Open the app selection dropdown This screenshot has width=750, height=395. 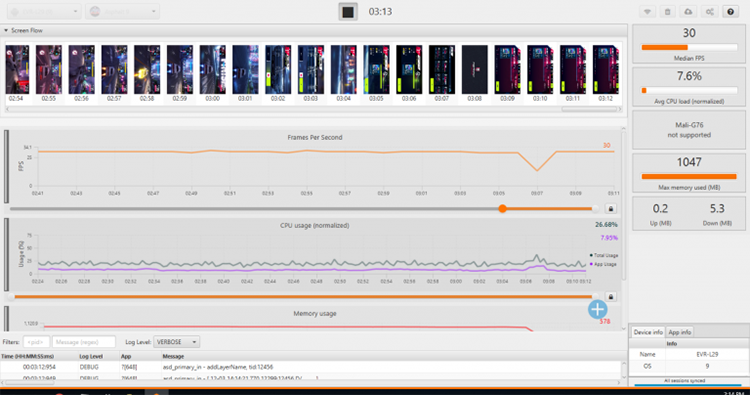coord(122,11)
